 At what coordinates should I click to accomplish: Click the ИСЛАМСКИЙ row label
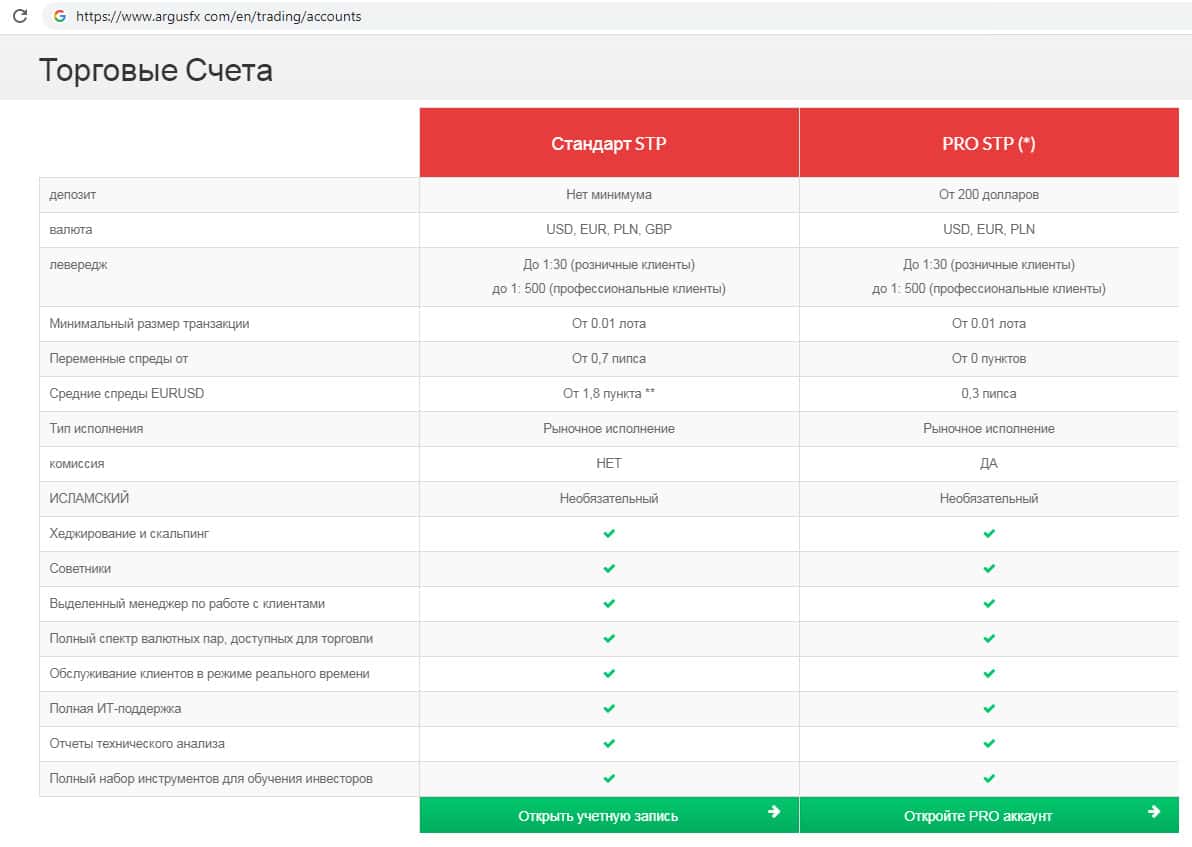pos(90,499)
